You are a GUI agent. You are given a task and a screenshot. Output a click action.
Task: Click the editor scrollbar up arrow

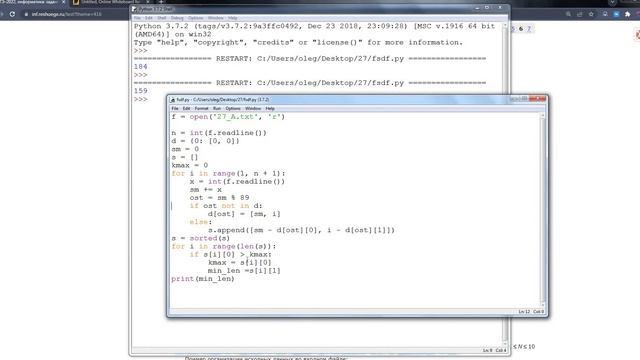tap(542, 116)
